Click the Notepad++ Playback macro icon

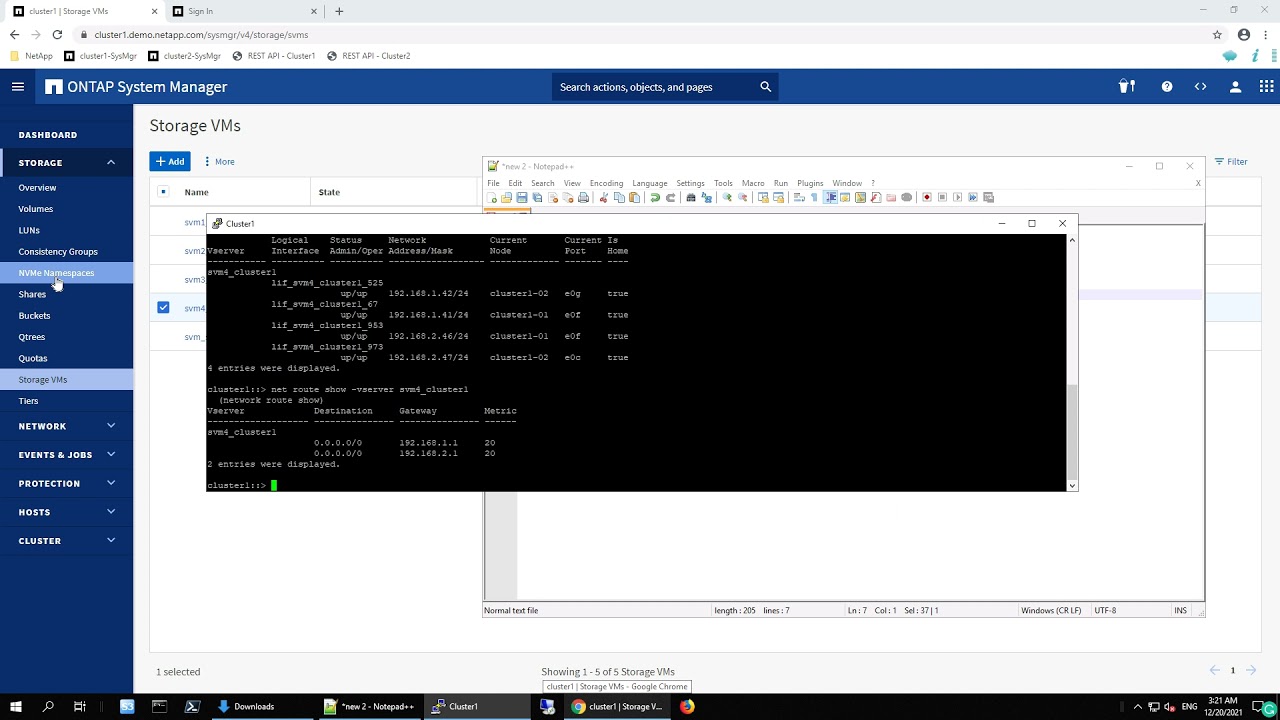tap(958, 197)
